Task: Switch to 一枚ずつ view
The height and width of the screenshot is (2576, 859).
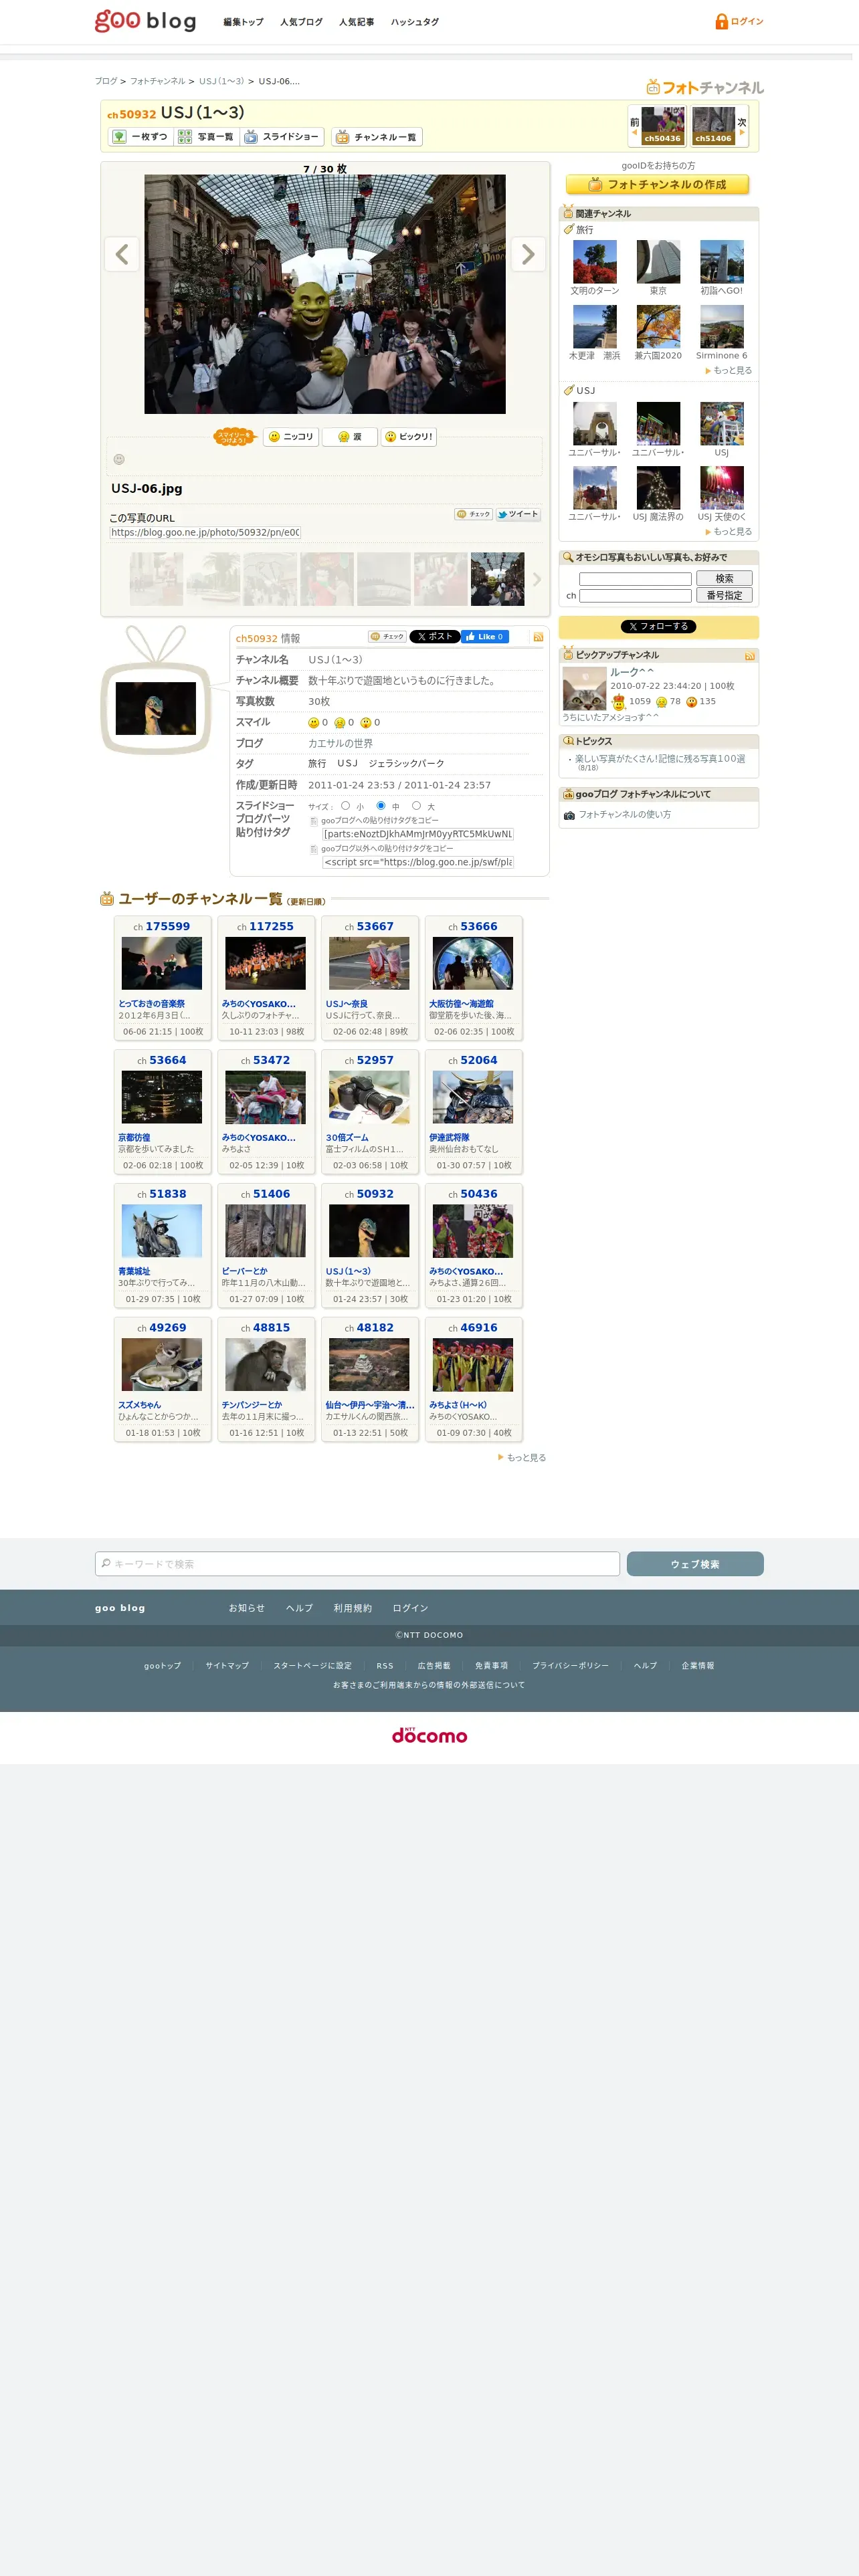Action: (x=140, y=137)
